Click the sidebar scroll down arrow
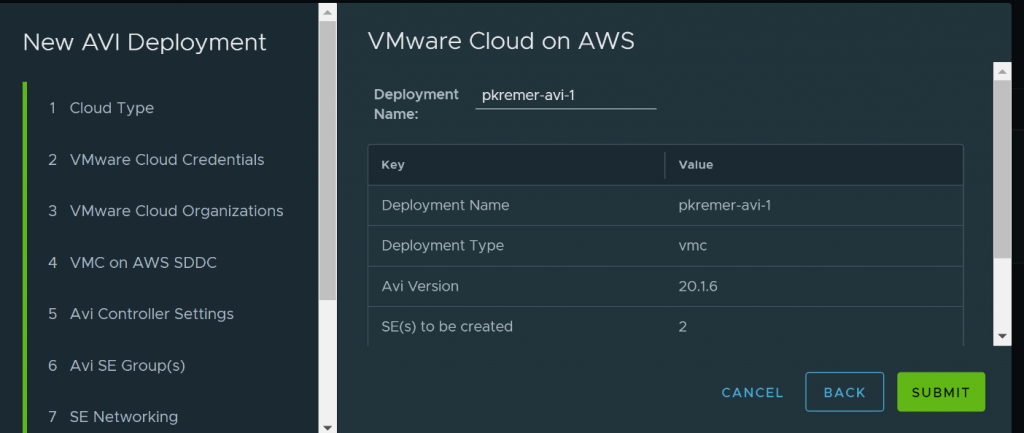The width and height of the screenshot is (1024, 433). [327, 426]
